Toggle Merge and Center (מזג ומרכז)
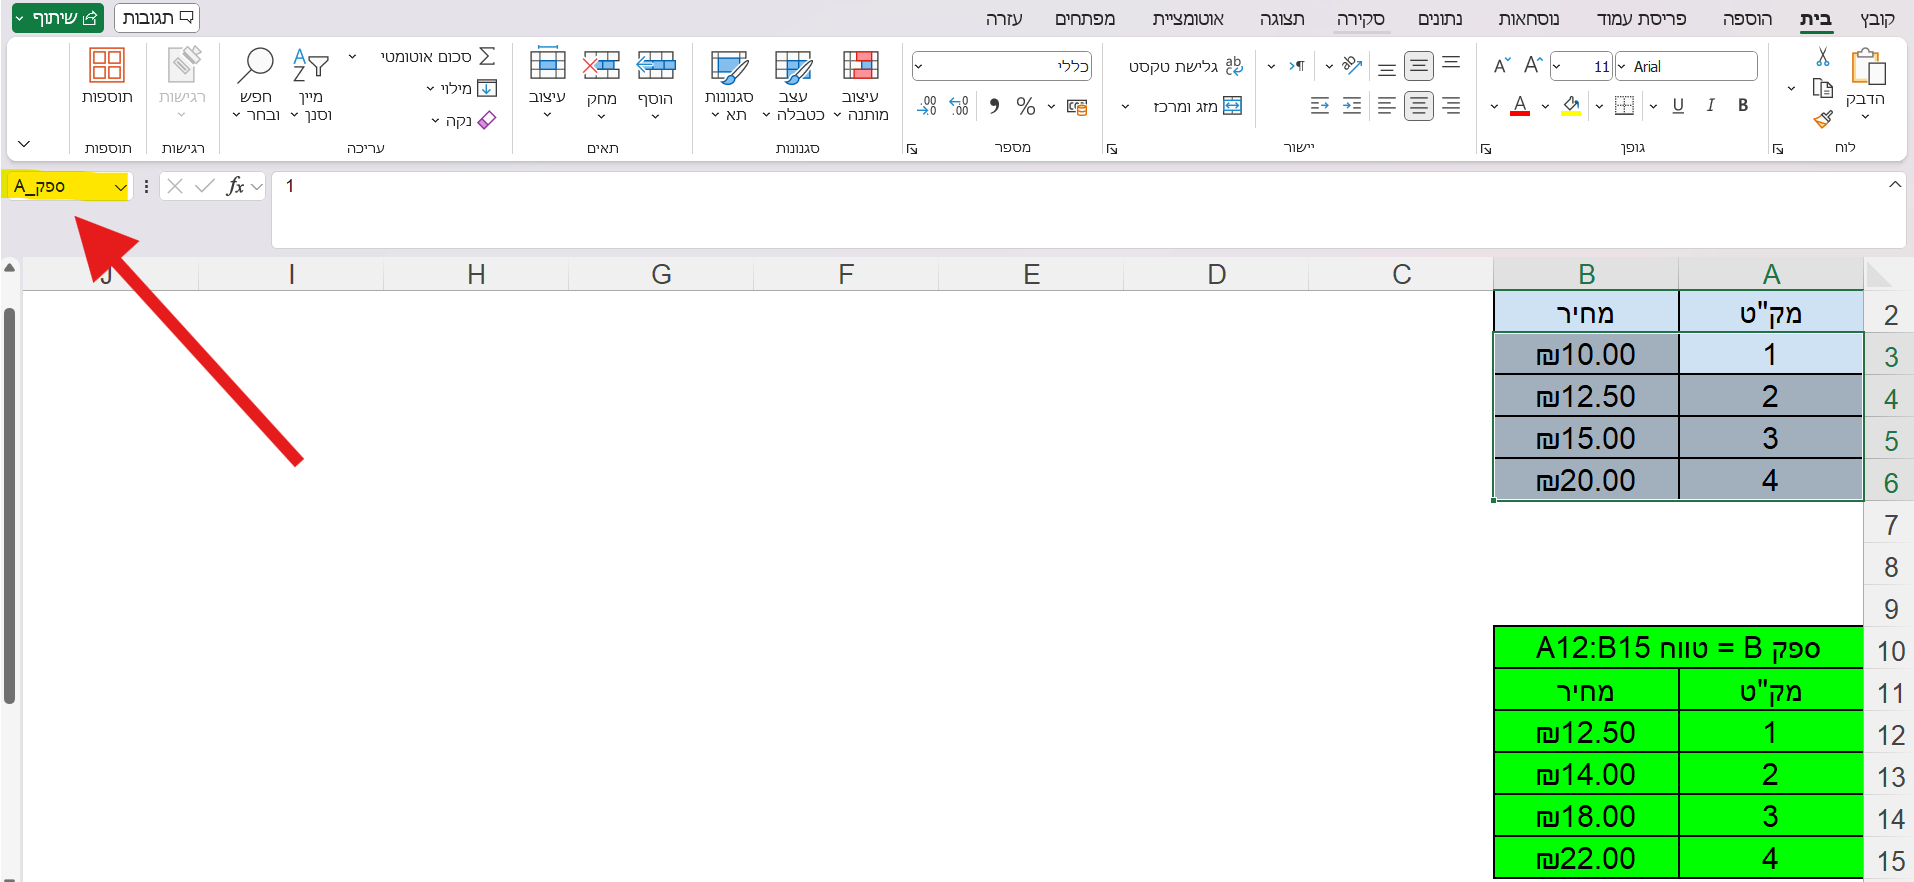Image resolution: width=1914 pixels, height=882 pixels. [1197, 106]
